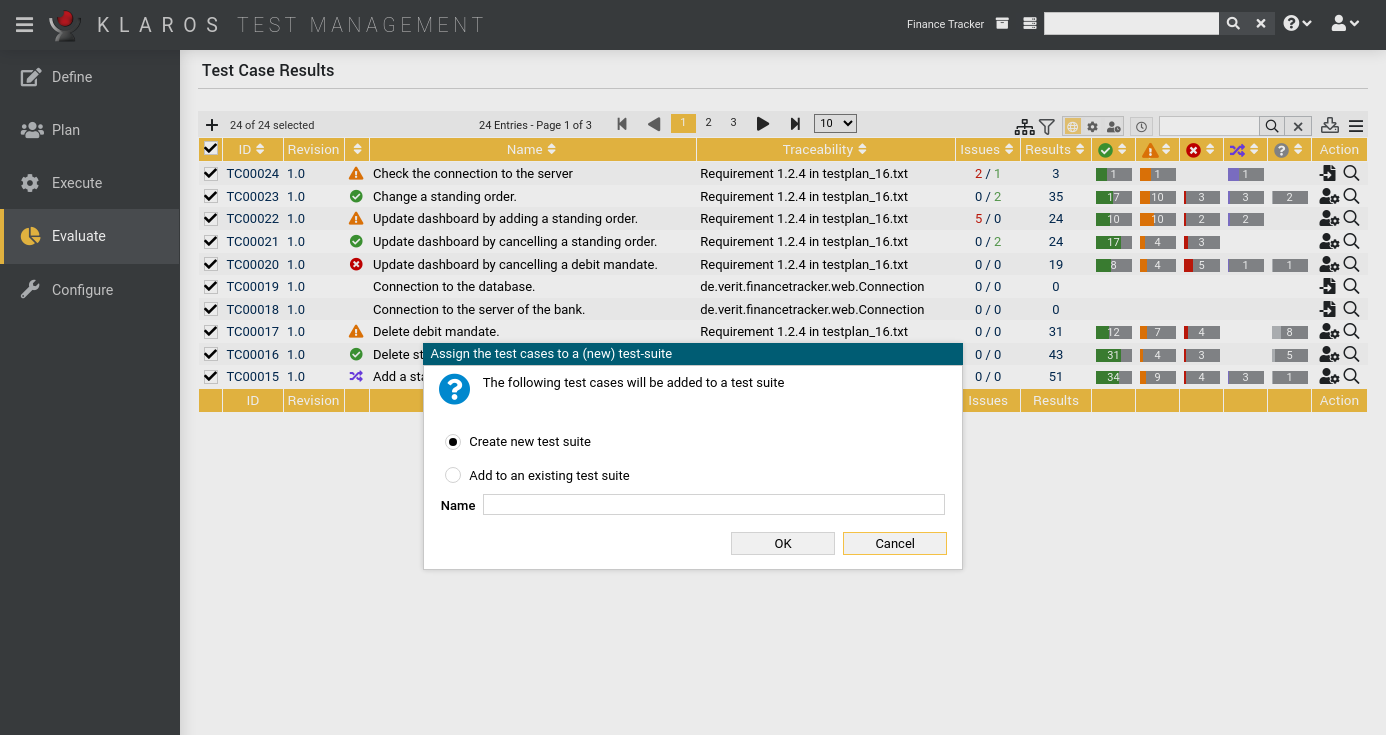Click the gear settings icon in table toolbar
Viewport: 1386px width, 735px height.
pos(1092,127)
